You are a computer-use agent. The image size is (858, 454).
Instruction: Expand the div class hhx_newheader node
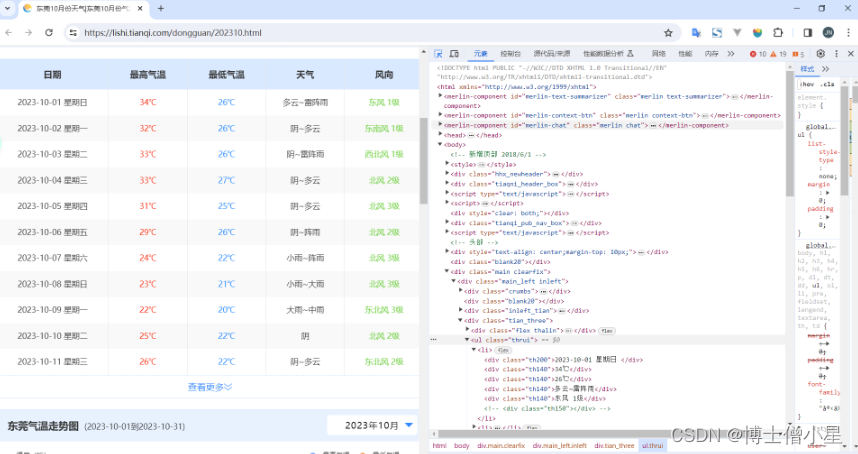click(x=447, y=174)
